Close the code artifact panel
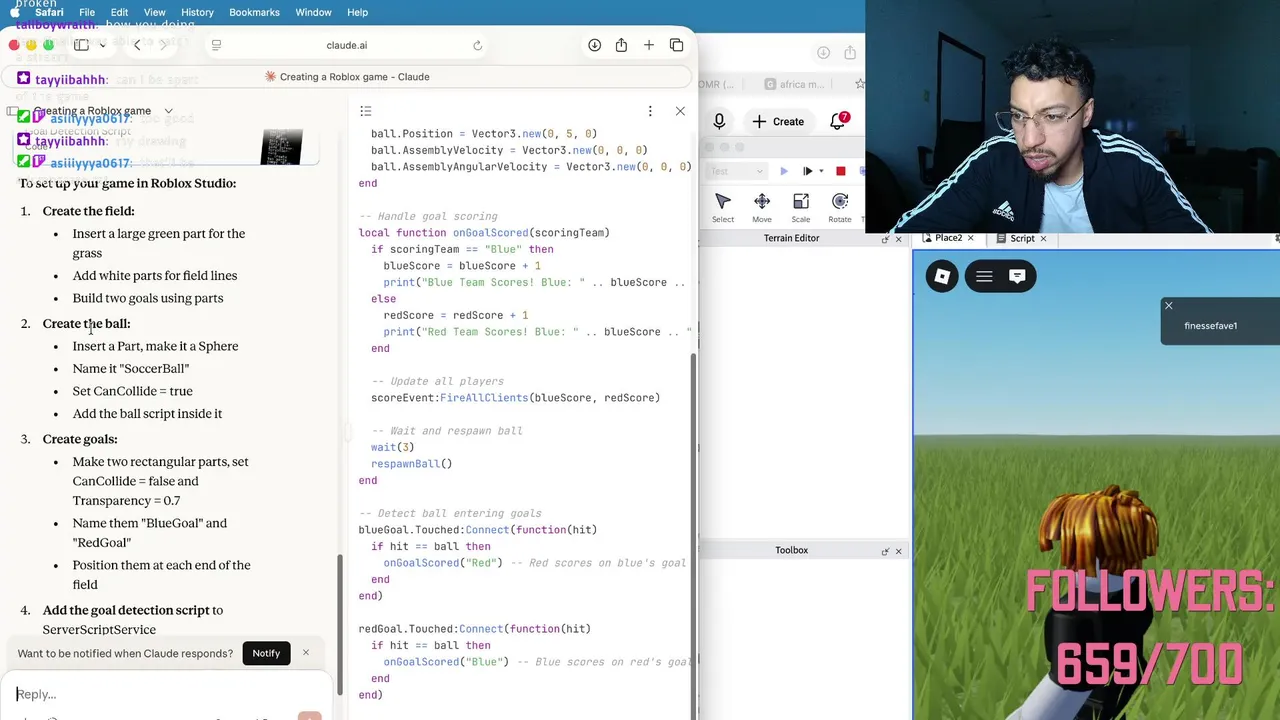This screenshot has width=1280, height=720. click(x=680, y=111)
